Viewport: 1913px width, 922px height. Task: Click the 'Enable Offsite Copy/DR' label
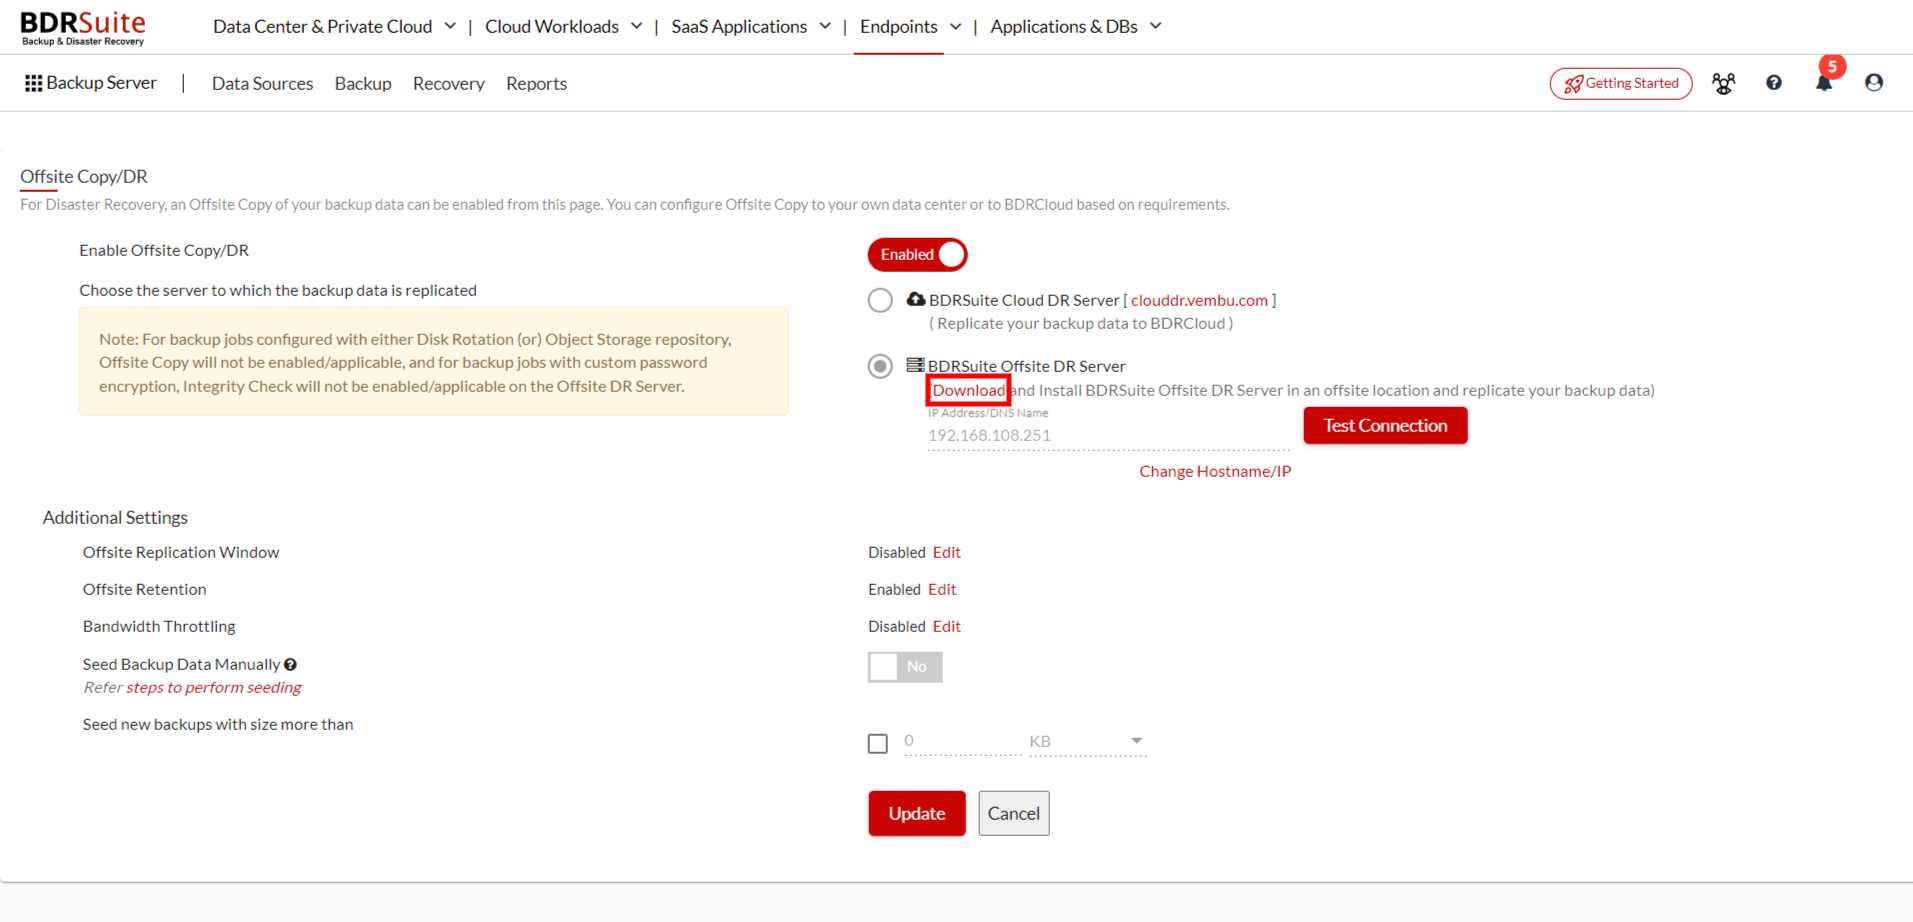point(164,250)
